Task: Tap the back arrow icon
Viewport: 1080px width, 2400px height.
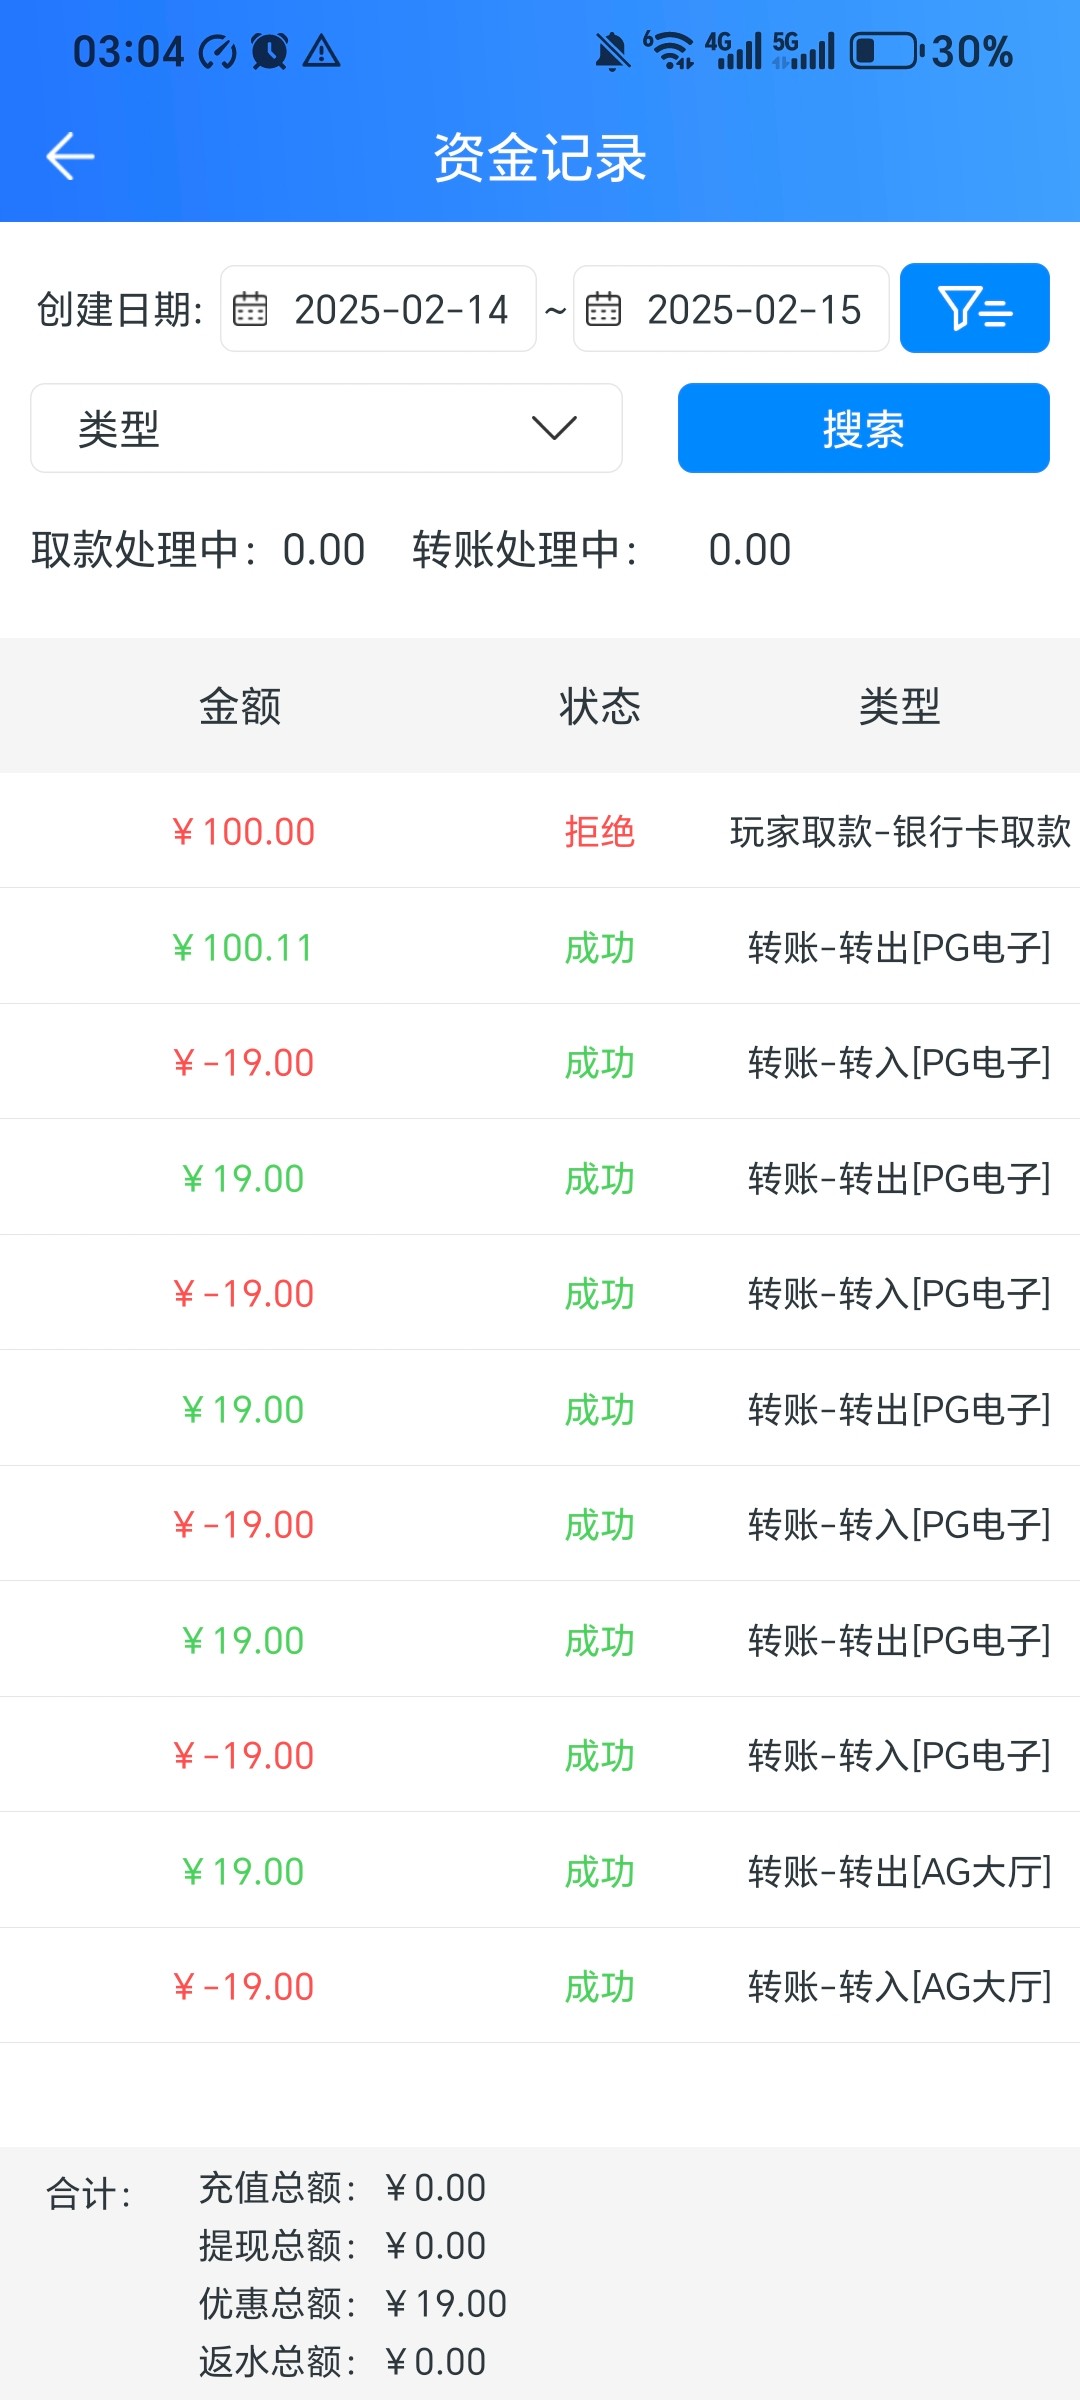Action: point(70,157)
